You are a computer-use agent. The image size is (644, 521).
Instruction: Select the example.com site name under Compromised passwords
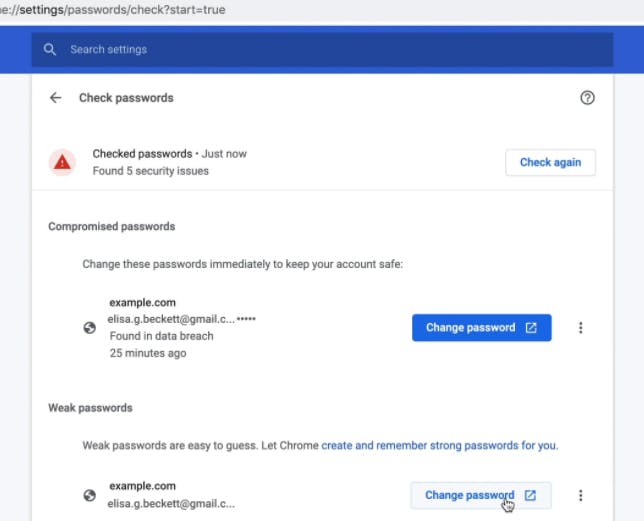click(142, 301)
